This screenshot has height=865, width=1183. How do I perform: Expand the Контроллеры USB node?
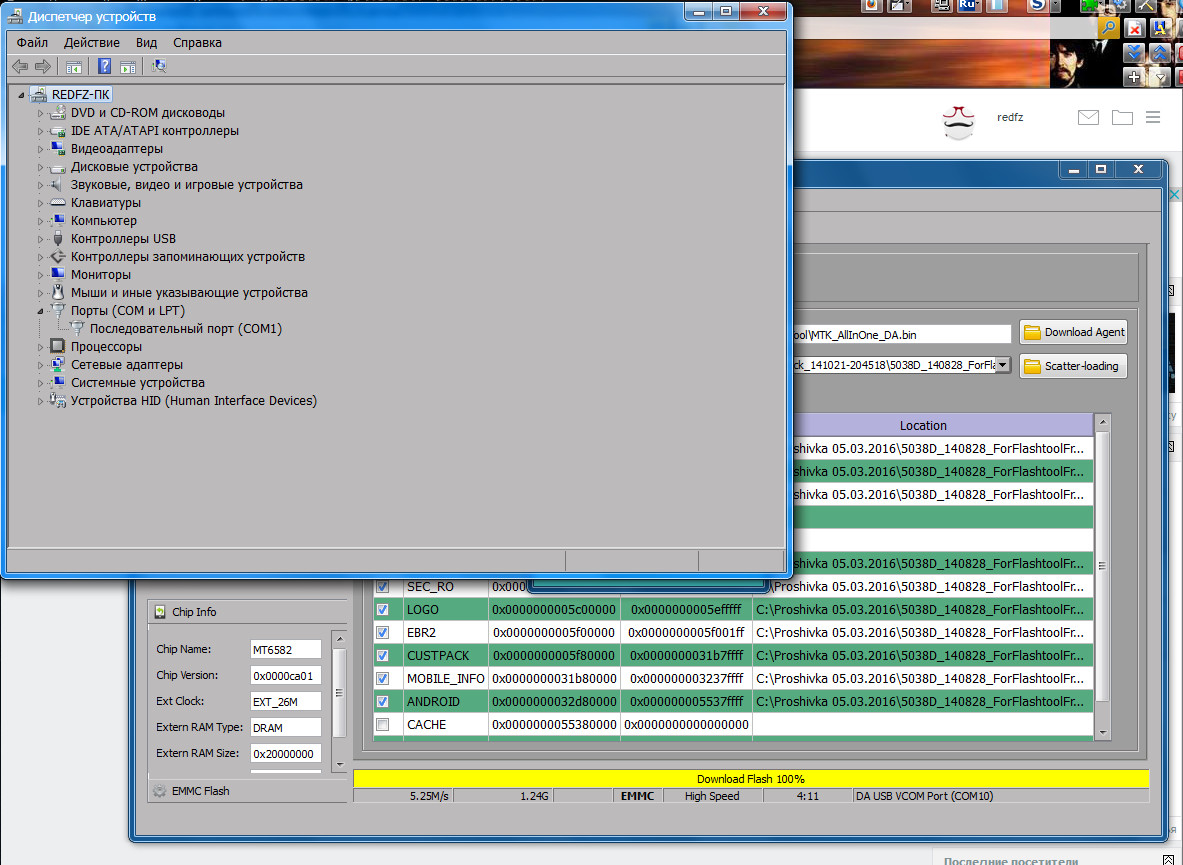(41, 239)
